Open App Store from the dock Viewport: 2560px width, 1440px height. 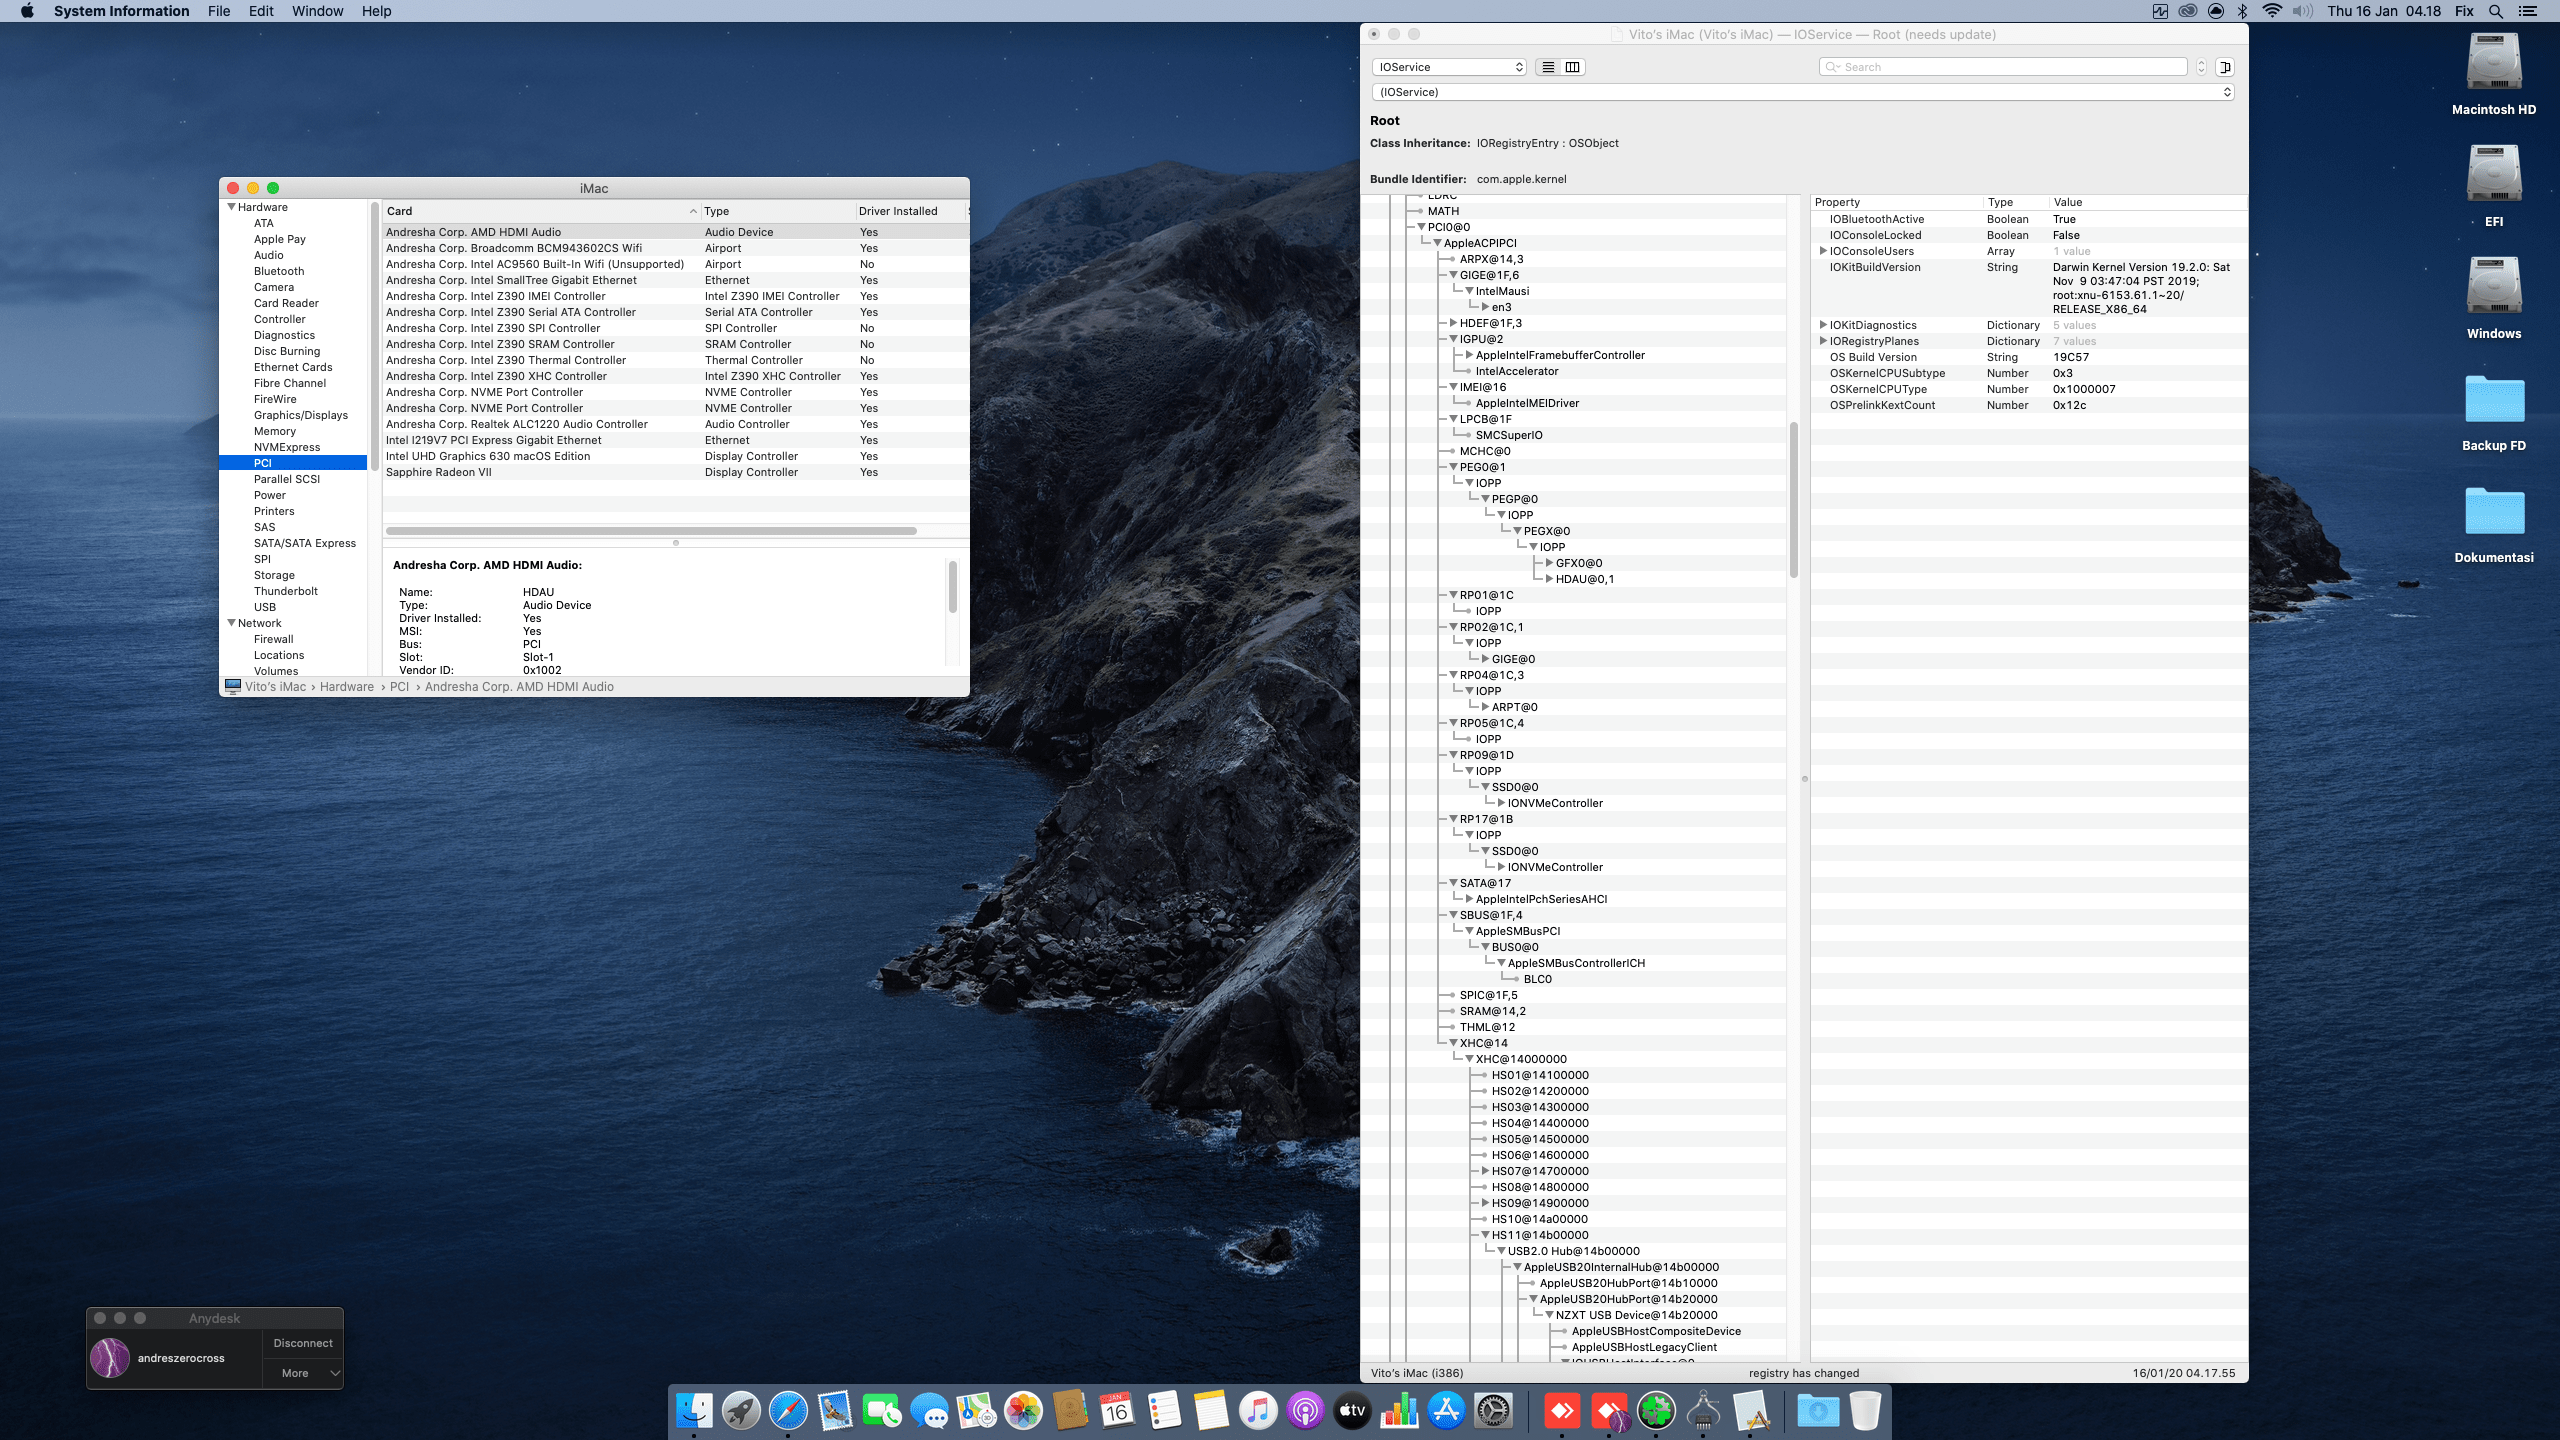(x=1446, y=1411)
